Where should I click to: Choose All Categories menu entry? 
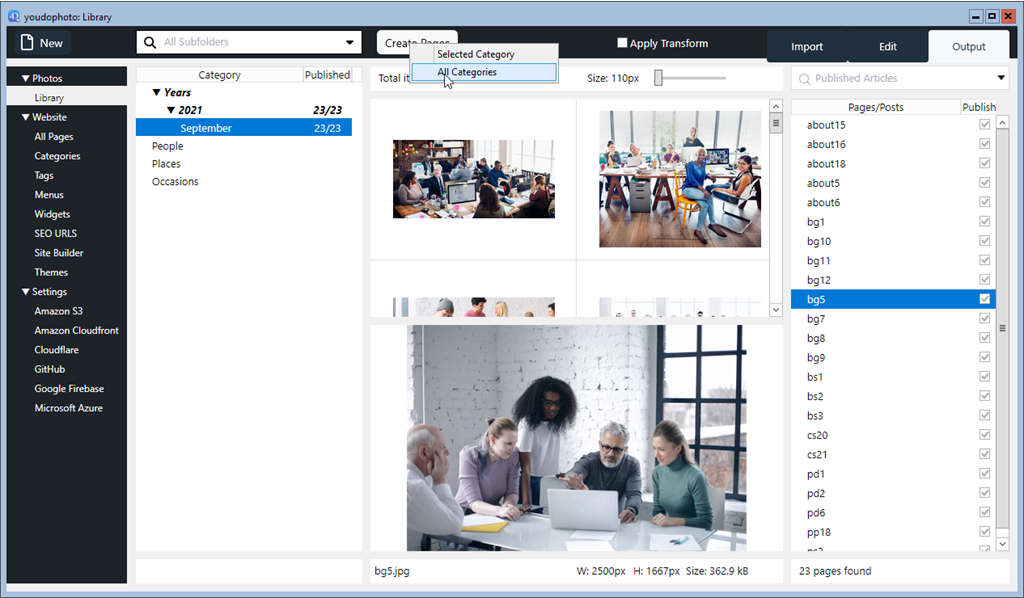pyautogui.click(x=484, y=72)
